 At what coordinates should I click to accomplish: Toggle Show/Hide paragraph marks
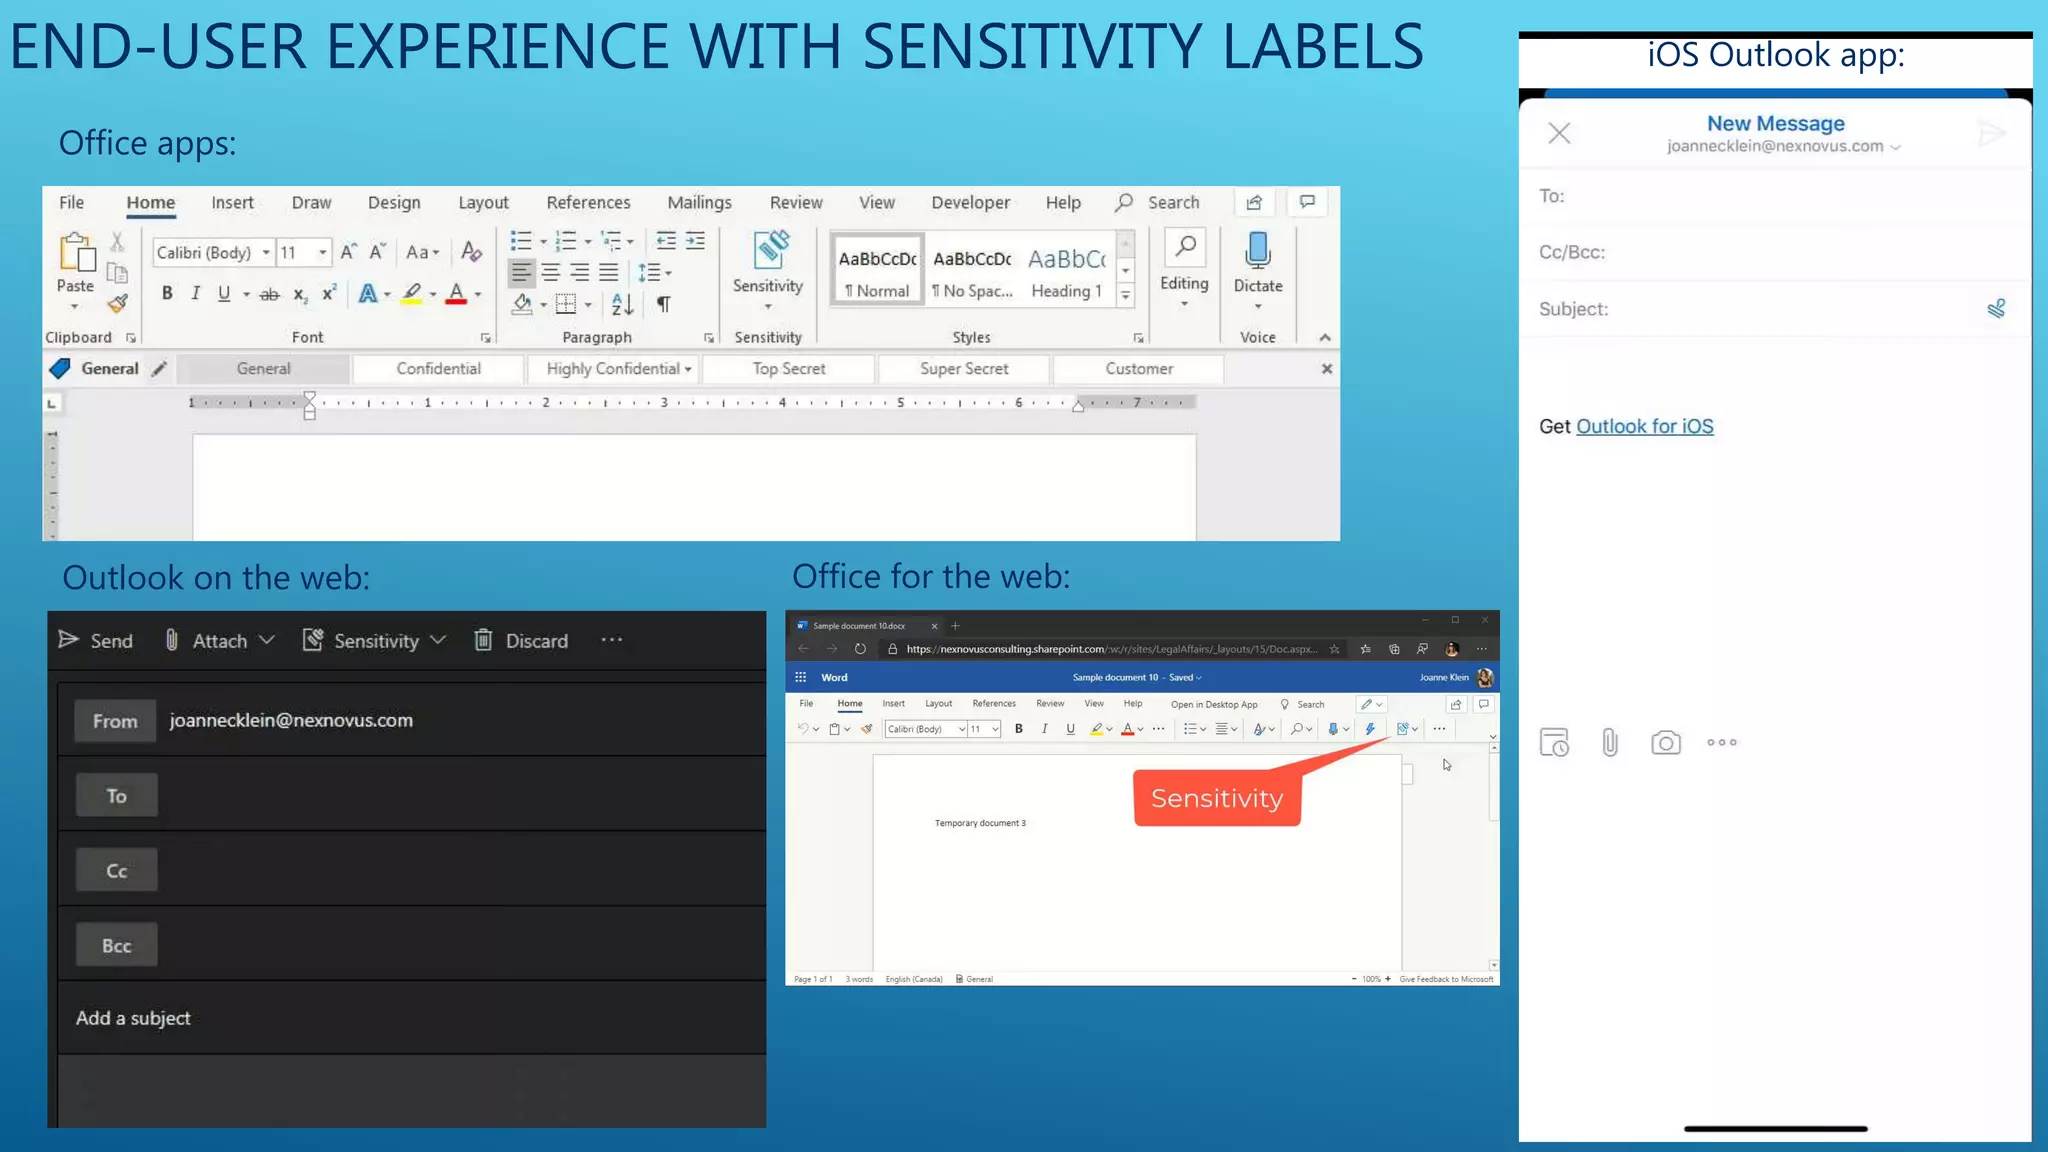pyautogui.click(x=663, y=304)
